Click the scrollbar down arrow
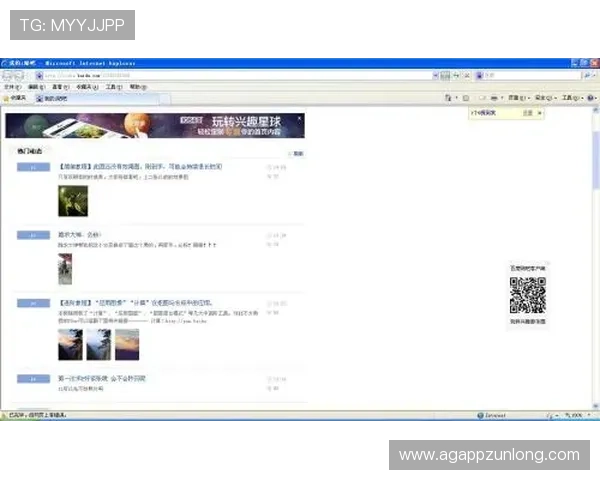600x480 pixels. (595, 406)
